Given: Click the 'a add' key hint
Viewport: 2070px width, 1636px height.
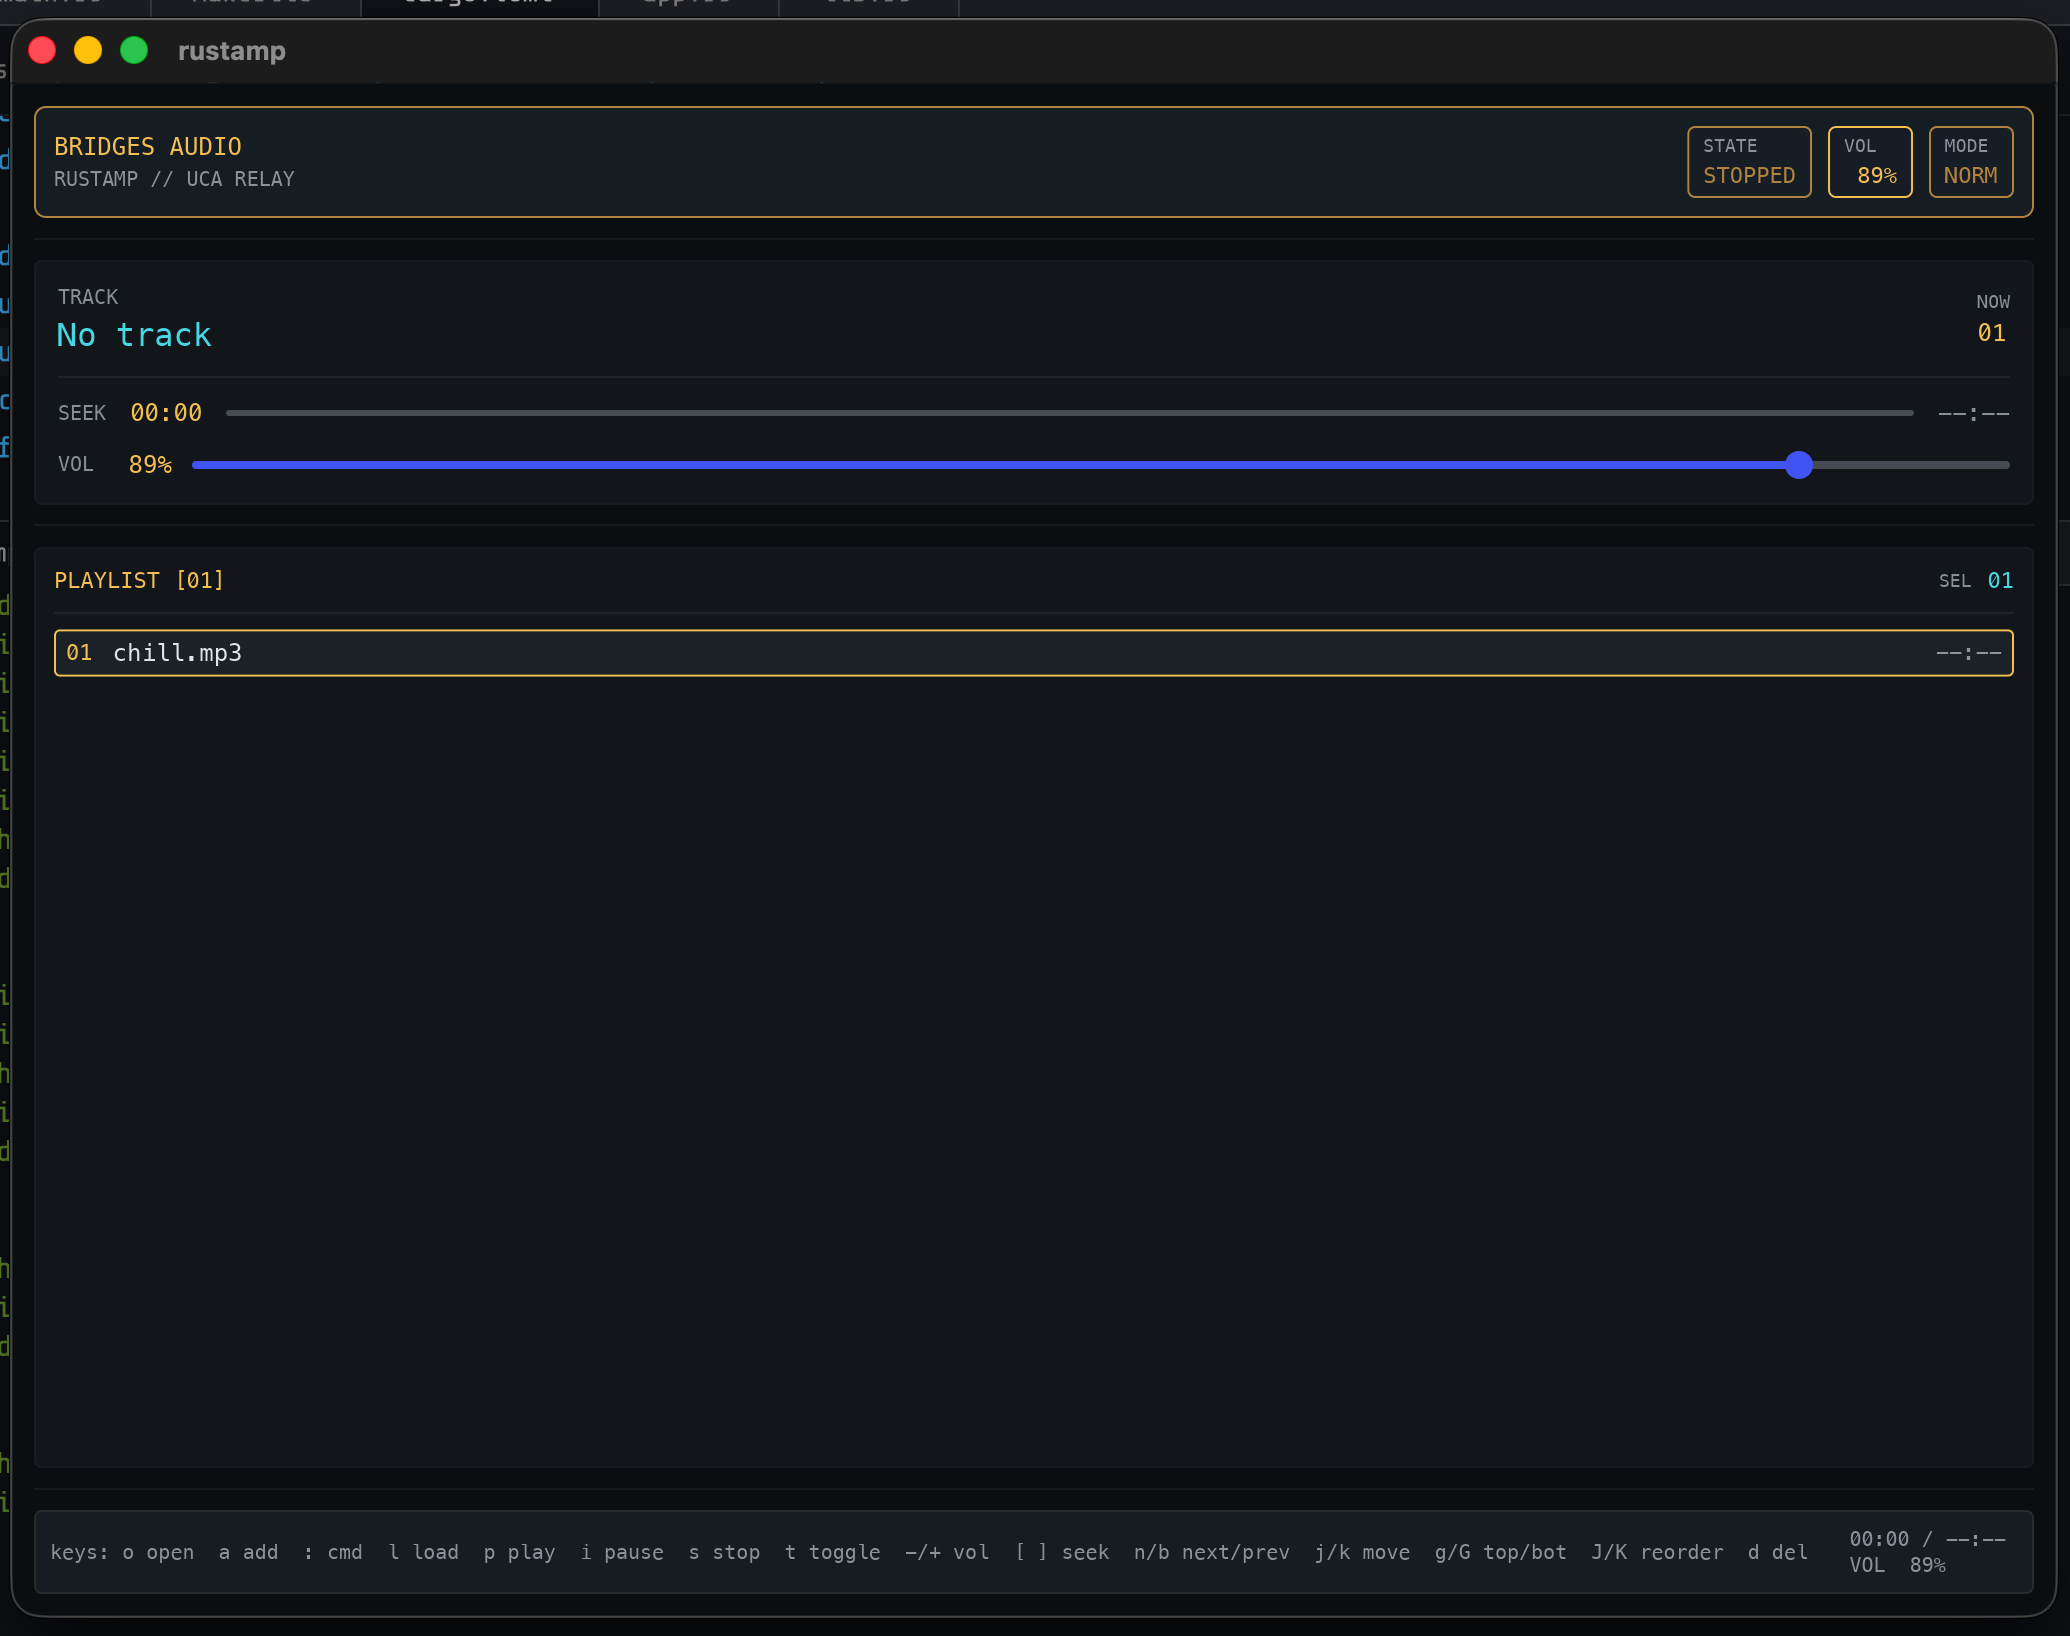Looking at the screenshot, I should pyautogui.click(x=248, y=1552).
